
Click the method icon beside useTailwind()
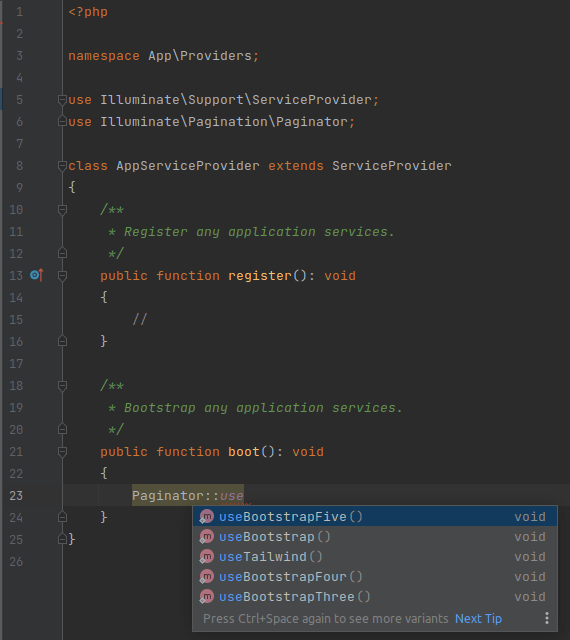tap(207, 557)
